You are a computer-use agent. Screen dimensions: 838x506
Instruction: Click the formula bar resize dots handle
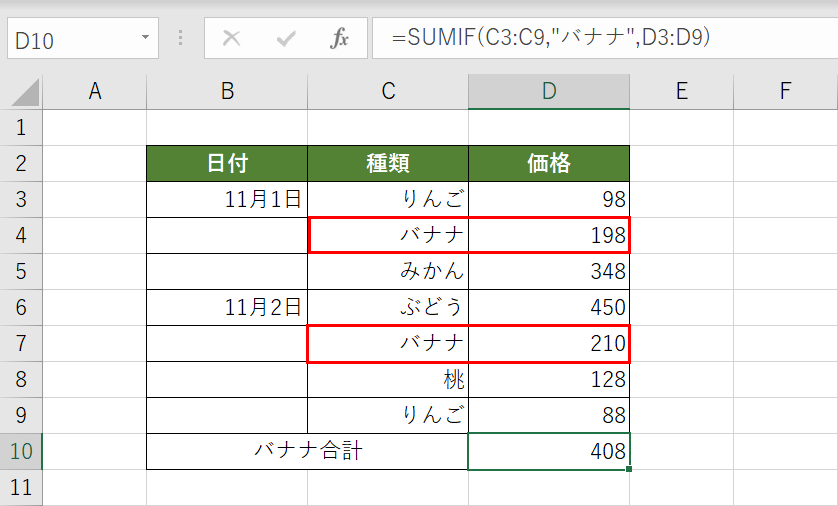tap(181, 39)
